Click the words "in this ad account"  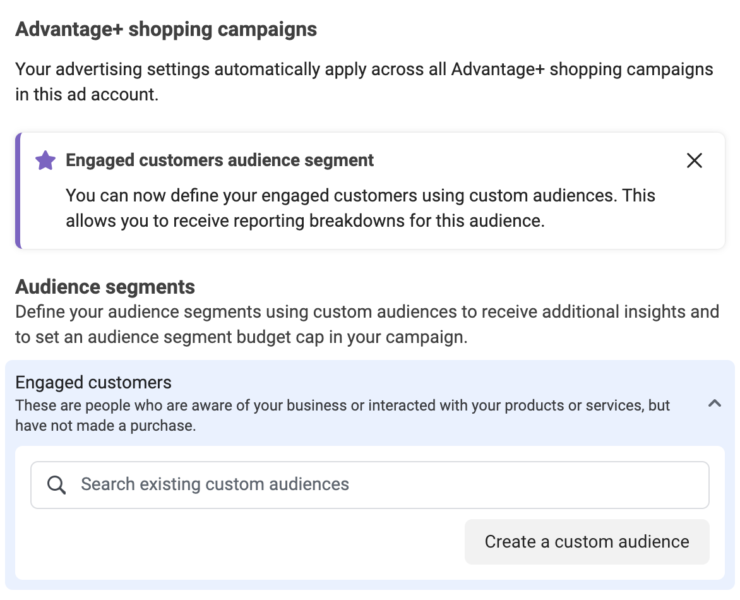[x=86, y=94]
